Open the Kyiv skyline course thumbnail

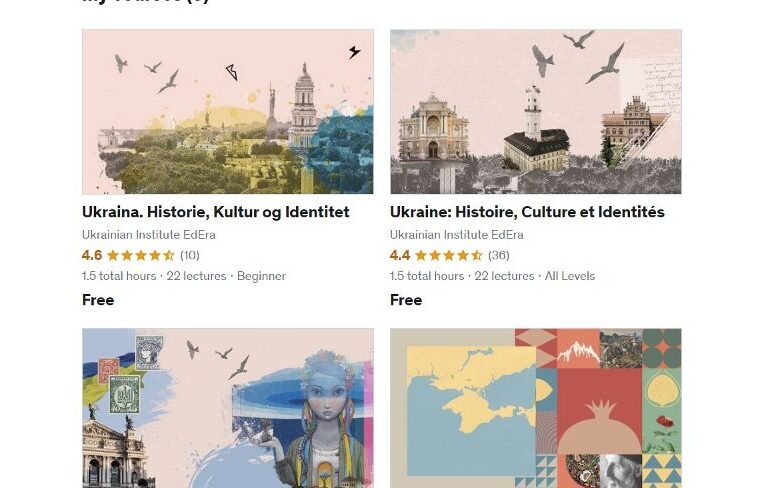click(x=228, y=112)
